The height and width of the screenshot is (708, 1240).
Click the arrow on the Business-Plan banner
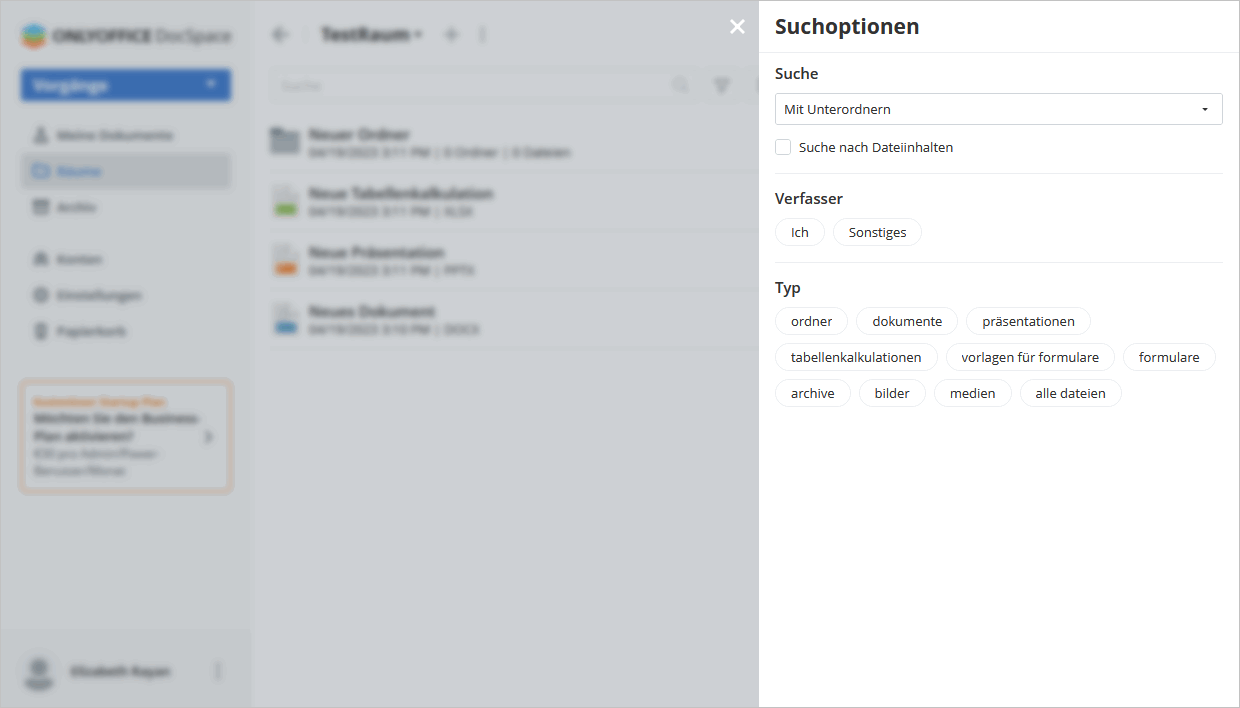coord(208,437)
